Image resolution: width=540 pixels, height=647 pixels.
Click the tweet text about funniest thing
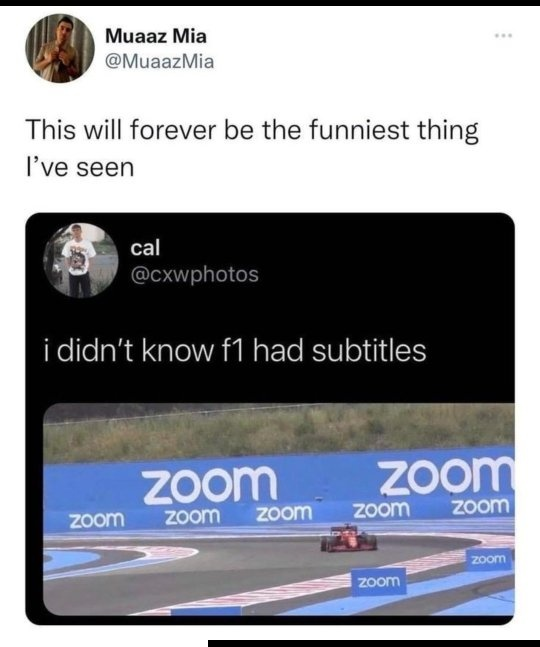pyautogui.click(x=252, y=149)
